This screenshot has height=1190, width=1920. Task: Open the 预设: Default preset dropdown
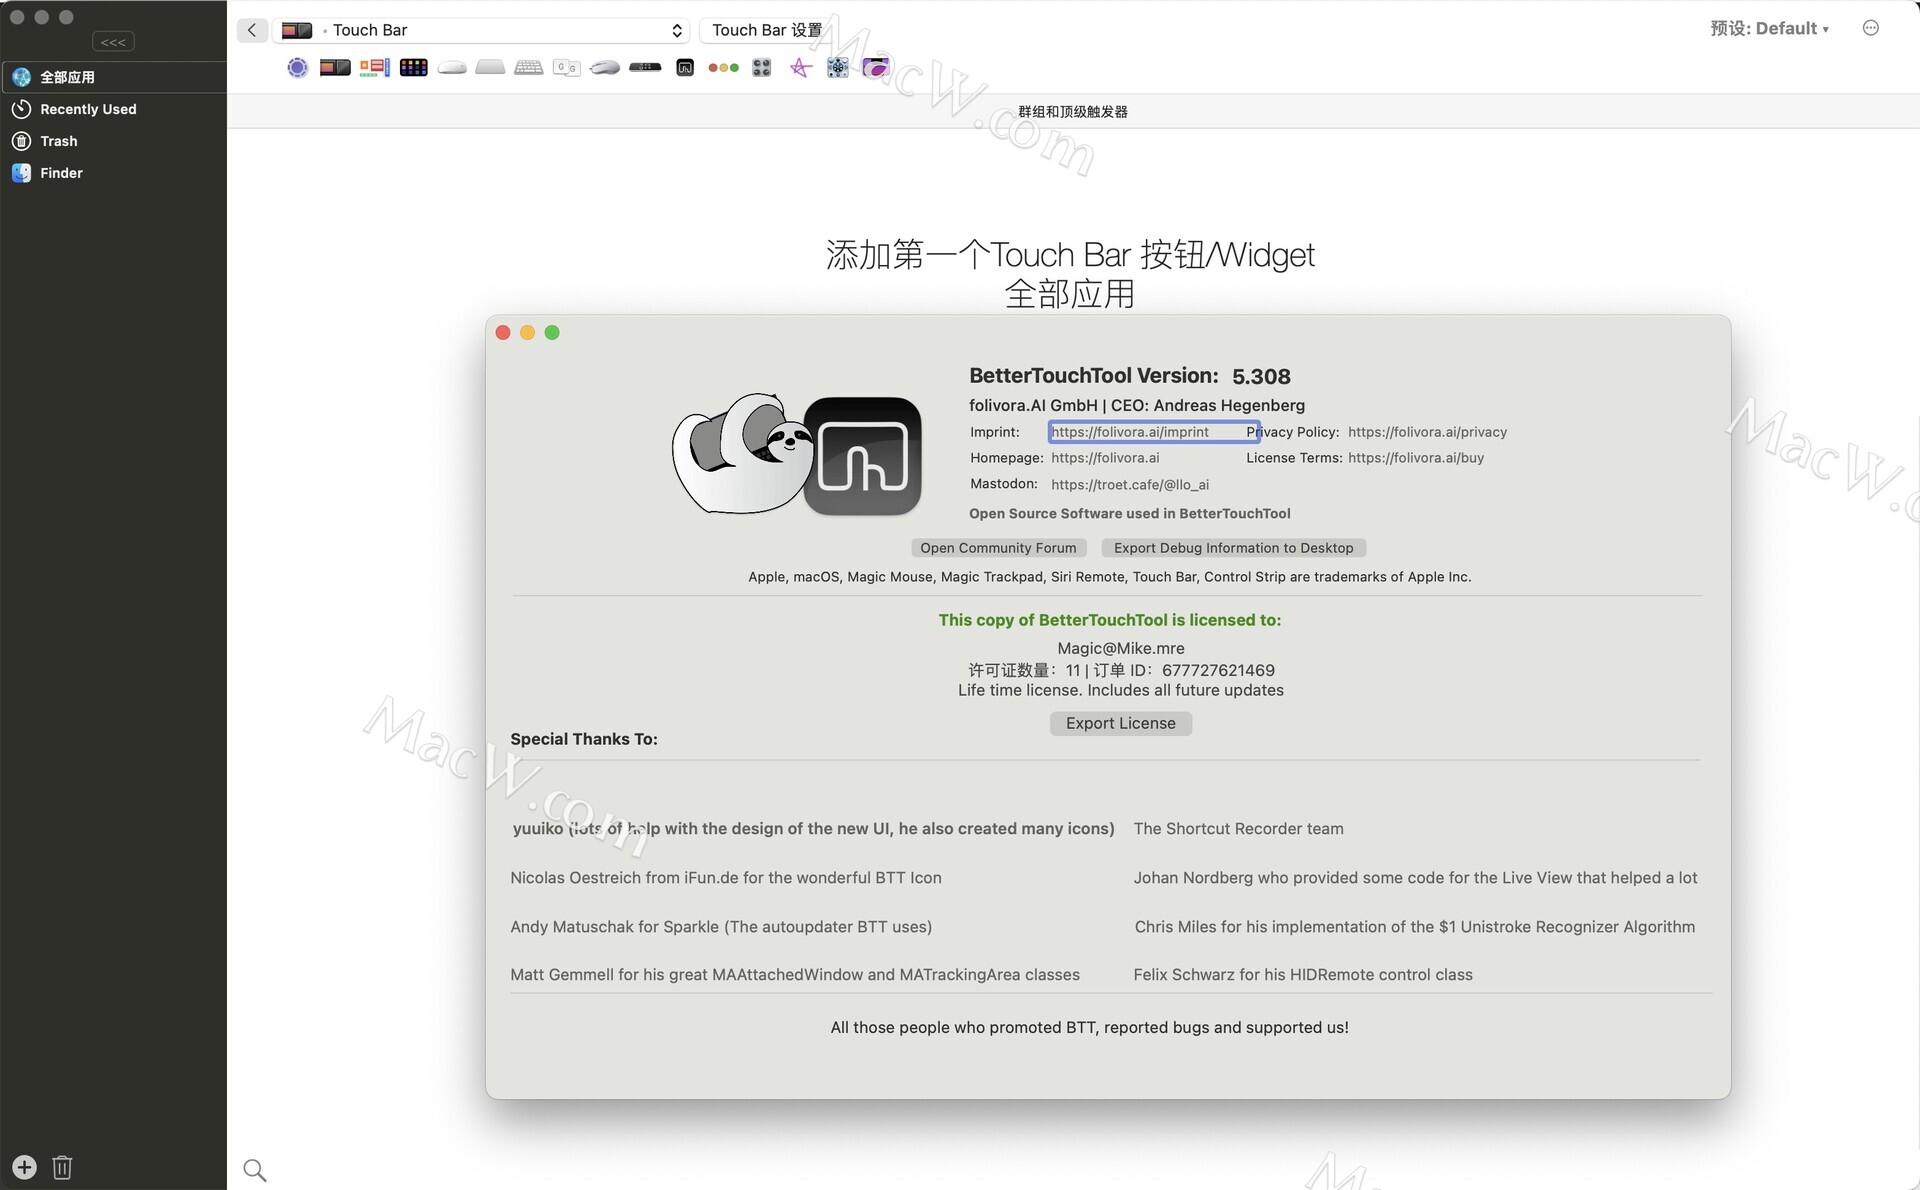point(1769,28)
